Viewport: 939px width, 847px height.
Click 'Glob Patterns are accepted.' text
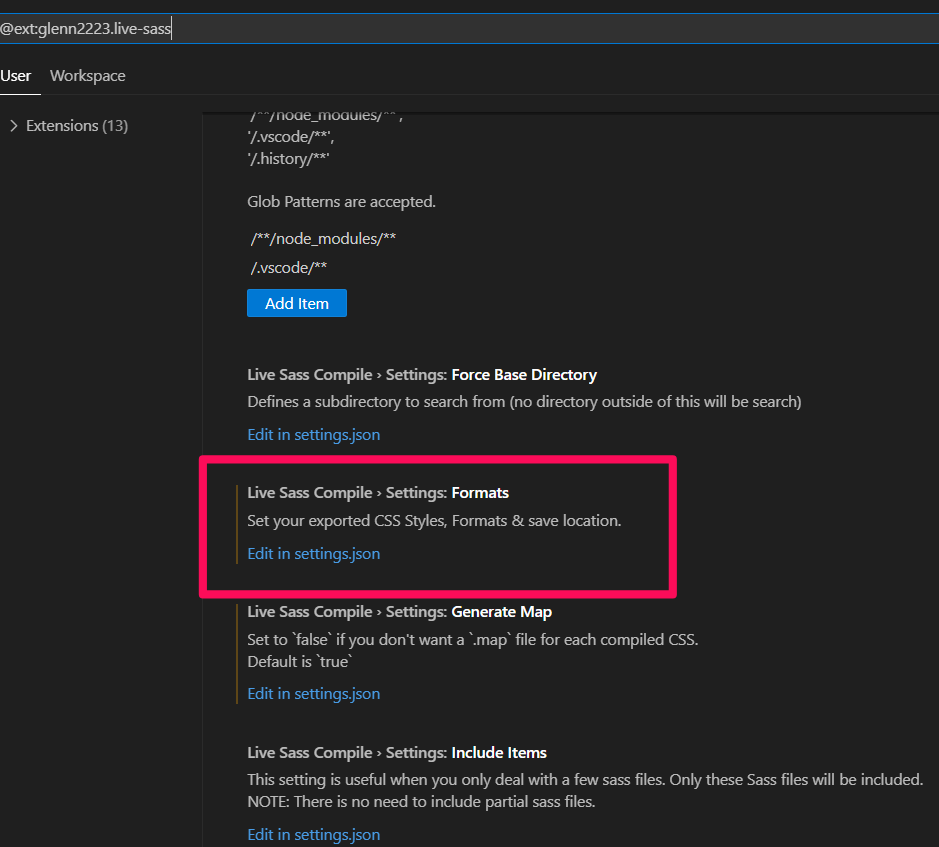pos(341,202)
